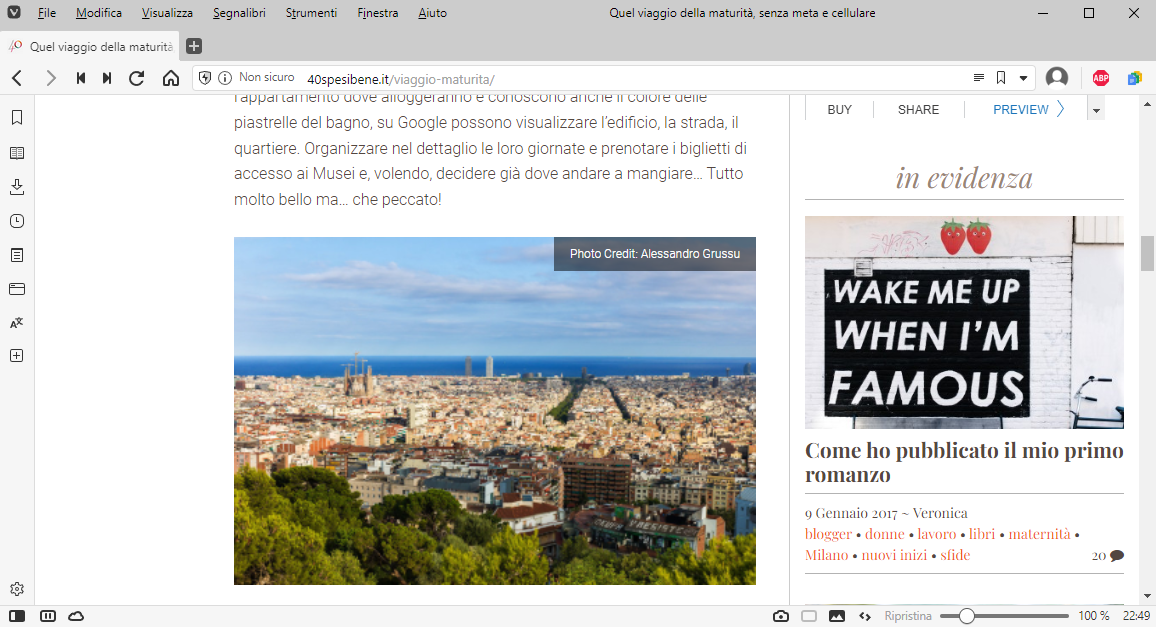View the 20 comments on the article
This screenshot has height=627, width=1156.
pyautogui.click(x=1107, y=555)
